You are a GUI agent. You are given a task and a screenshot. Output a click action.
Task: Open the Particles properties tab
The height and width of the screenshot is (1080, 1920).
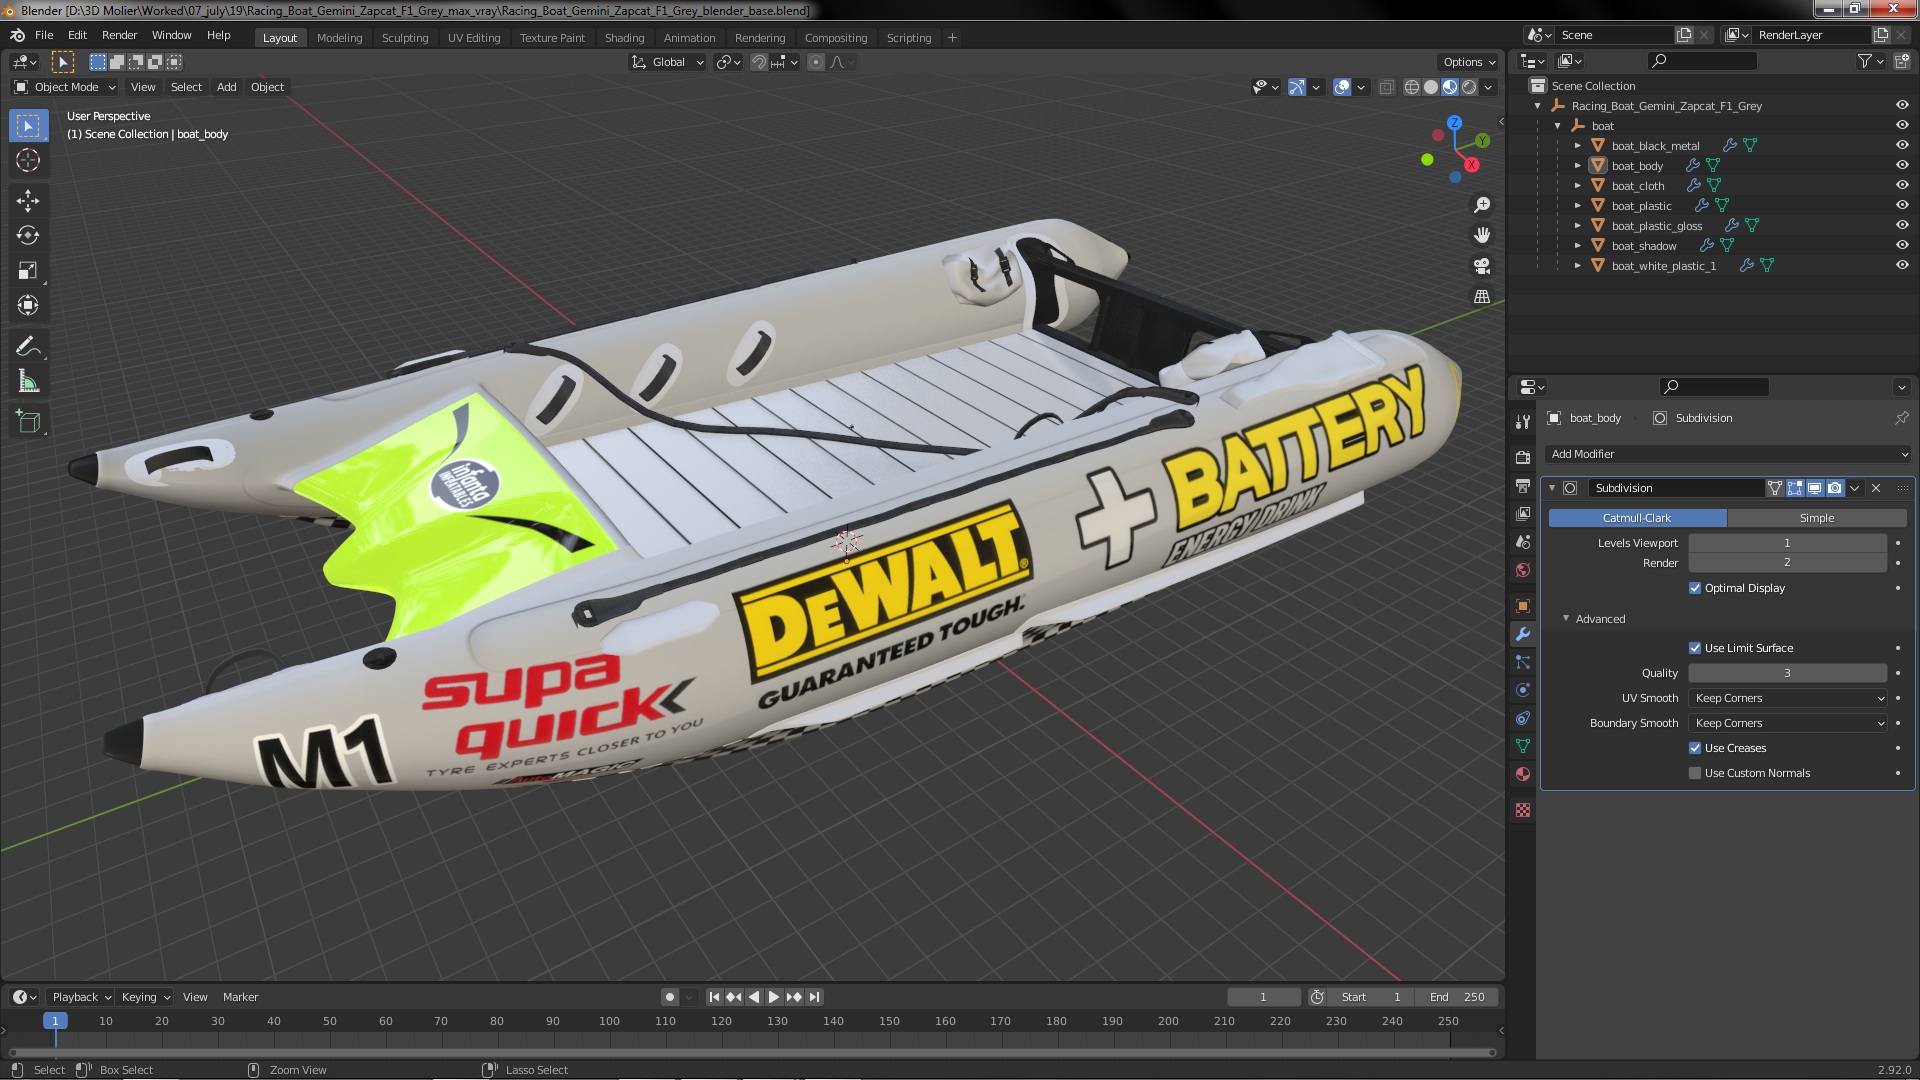click(1523, 662)
